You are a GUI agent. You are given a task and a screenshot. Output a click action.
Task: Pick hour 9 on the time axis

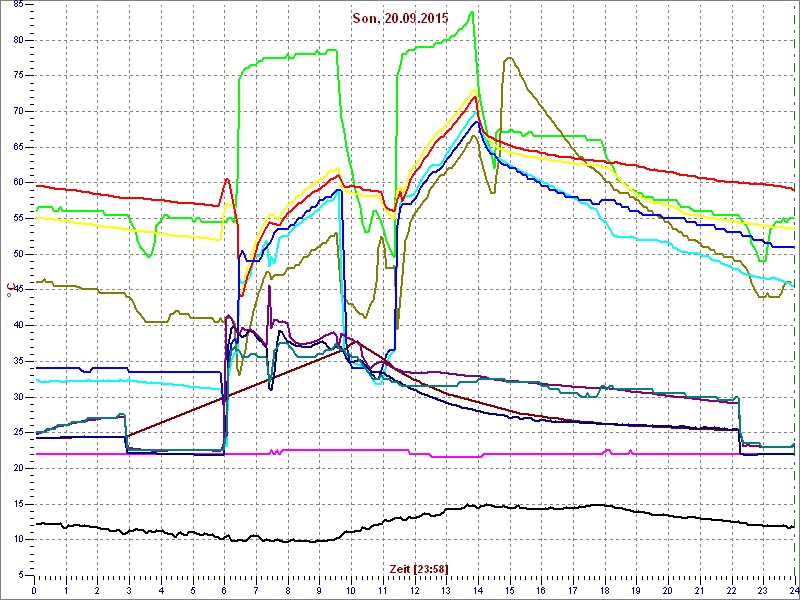click(320, 591)
